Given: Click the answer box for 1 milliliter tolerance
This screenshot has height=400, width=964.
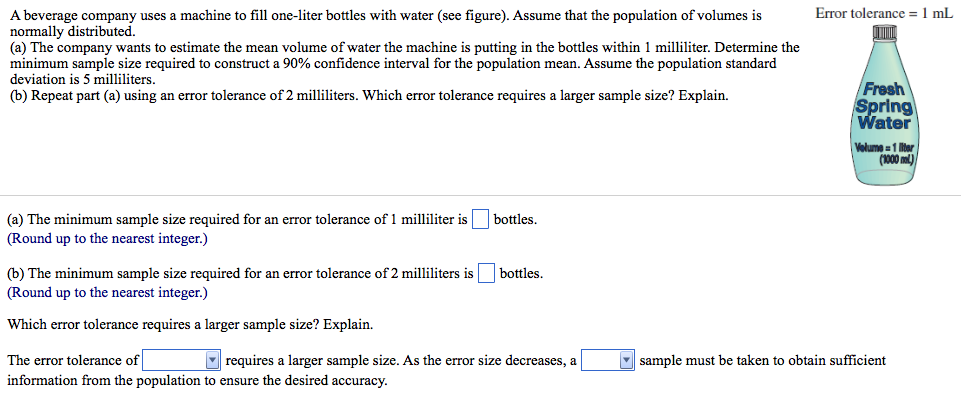Looking at the screenshot, I should tap(480, 220).
